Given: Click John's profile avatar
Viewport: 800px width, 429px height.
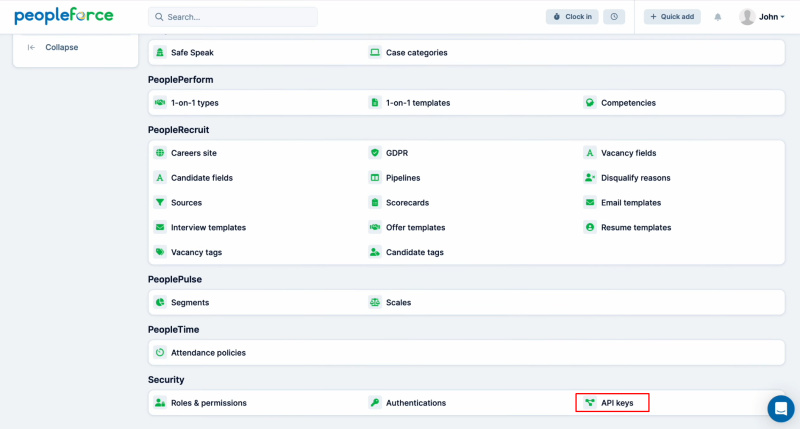Looking at the screenshot, I should [x=747, y=17].
